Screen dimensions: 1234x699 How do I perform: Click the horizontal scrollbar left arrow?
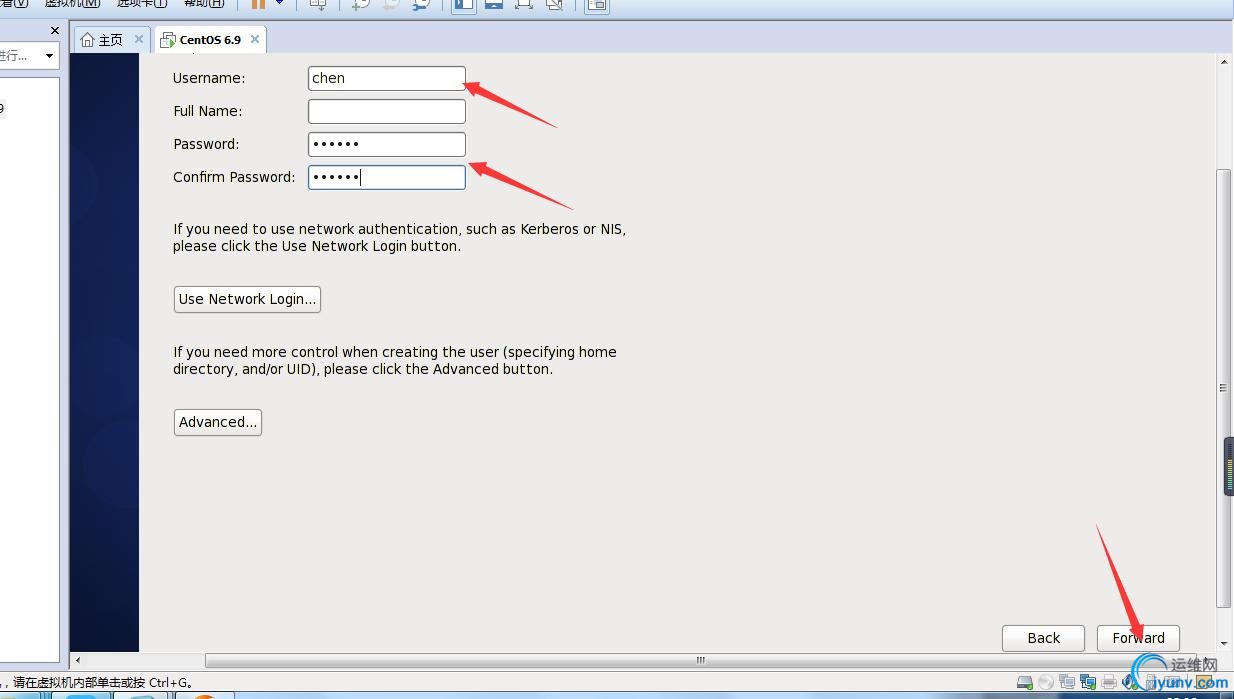coord(79,660)
